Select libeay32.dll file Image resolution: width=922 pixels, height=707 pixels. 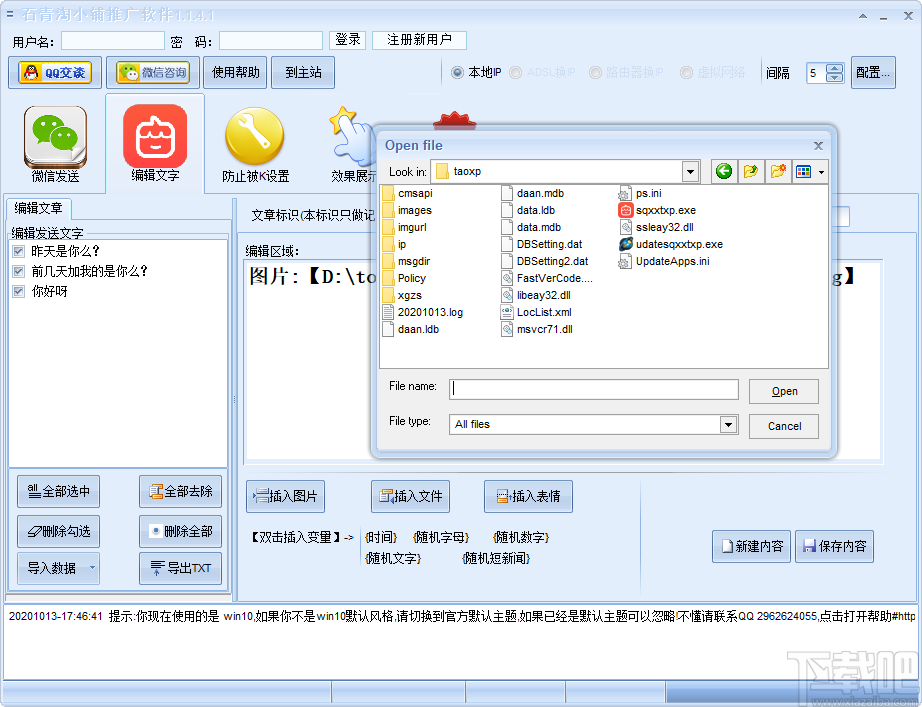click(x=536, y=296)
